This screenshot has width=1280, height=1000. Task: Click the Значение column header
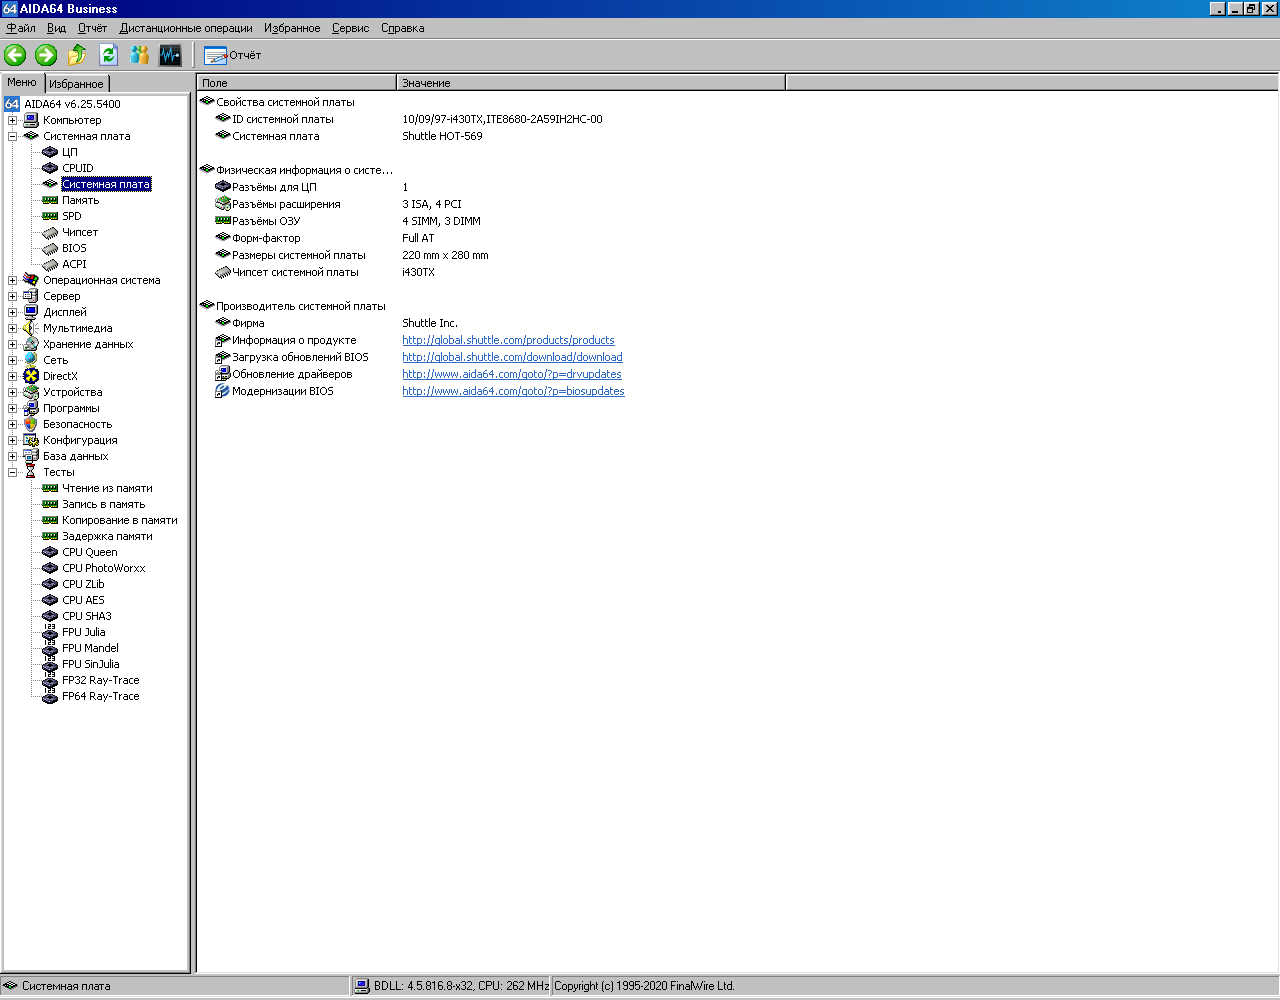pyautogui.click(x=591, y=83)
